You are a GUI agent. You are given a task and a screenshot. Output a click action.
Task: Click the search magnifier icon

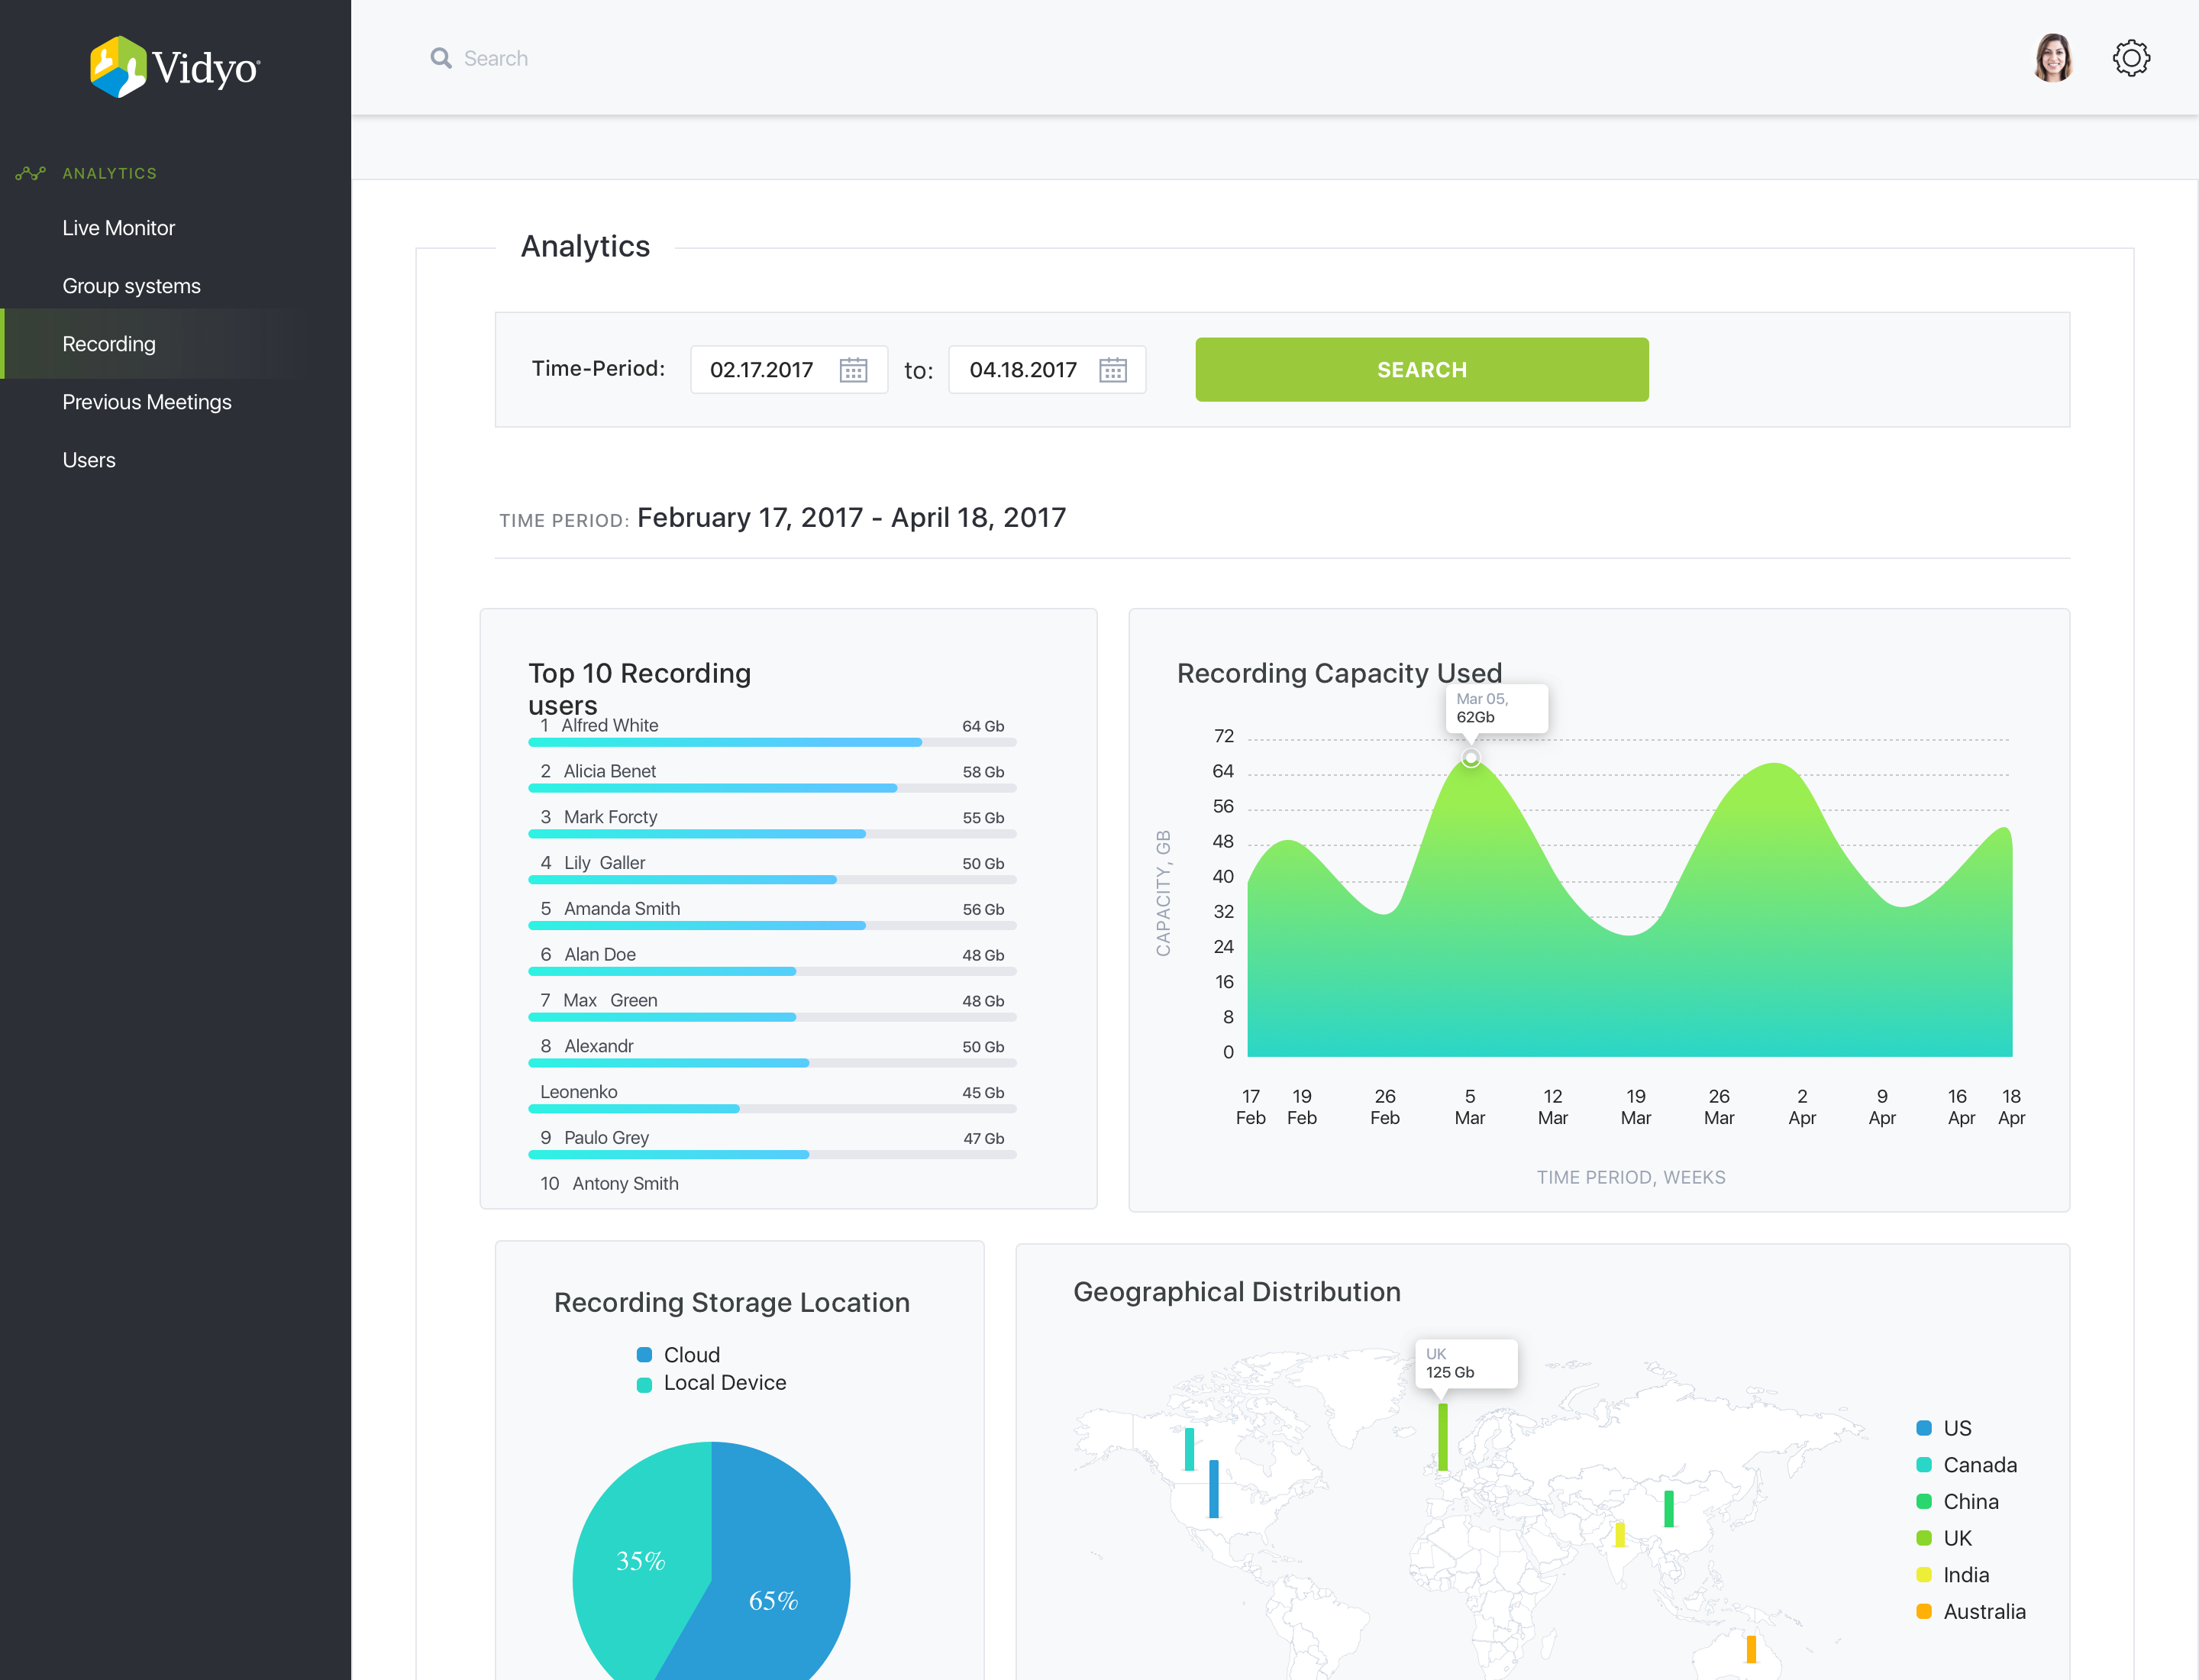pyautogui.click(x=441, y=58)
